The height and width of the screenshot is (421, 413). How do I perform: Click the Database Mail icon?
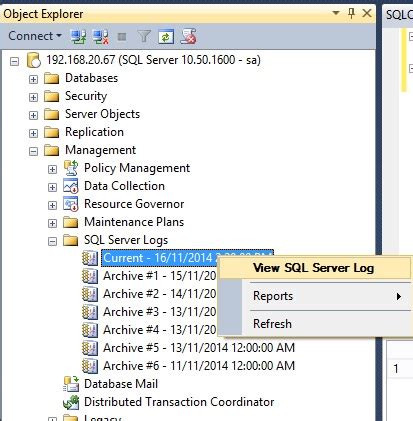click(71, 384)
